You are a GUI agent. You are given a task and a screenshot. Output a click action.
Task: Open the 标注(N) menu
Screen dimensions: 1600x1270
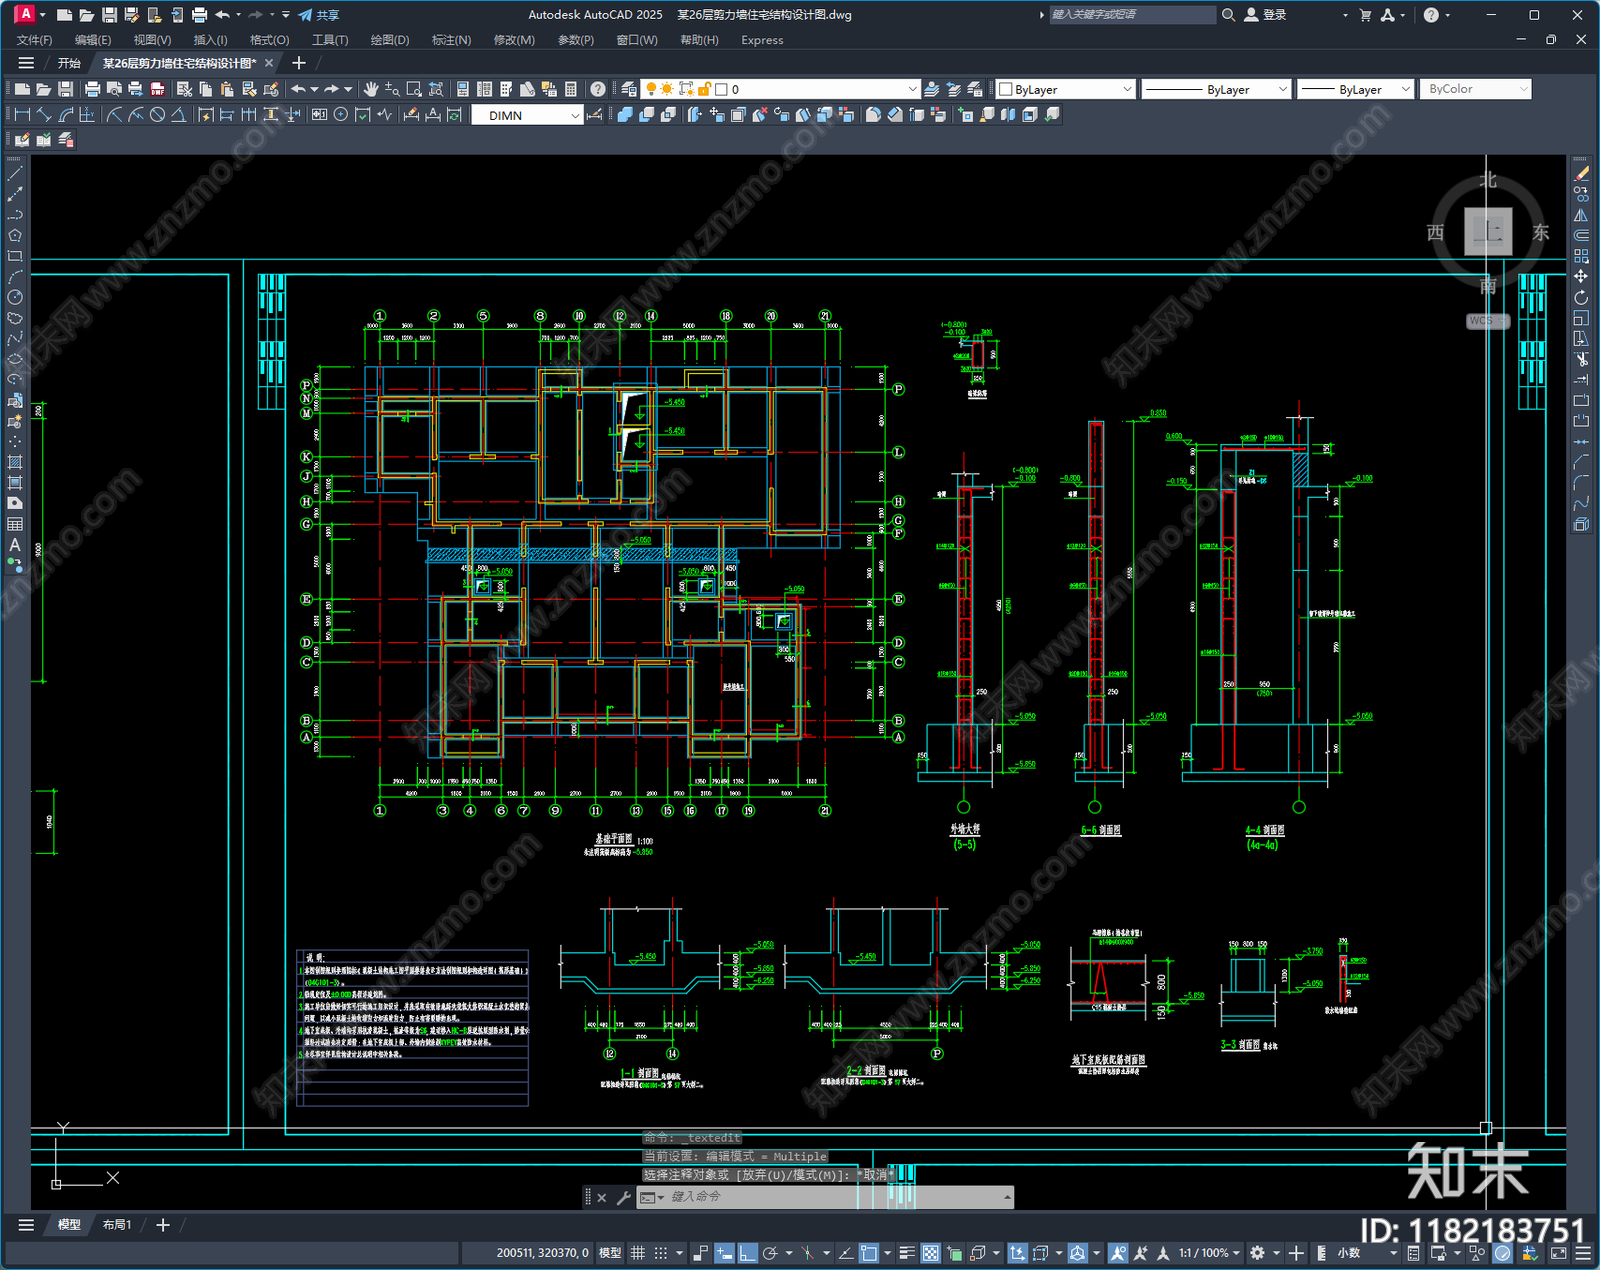click(x=451, y=40)
